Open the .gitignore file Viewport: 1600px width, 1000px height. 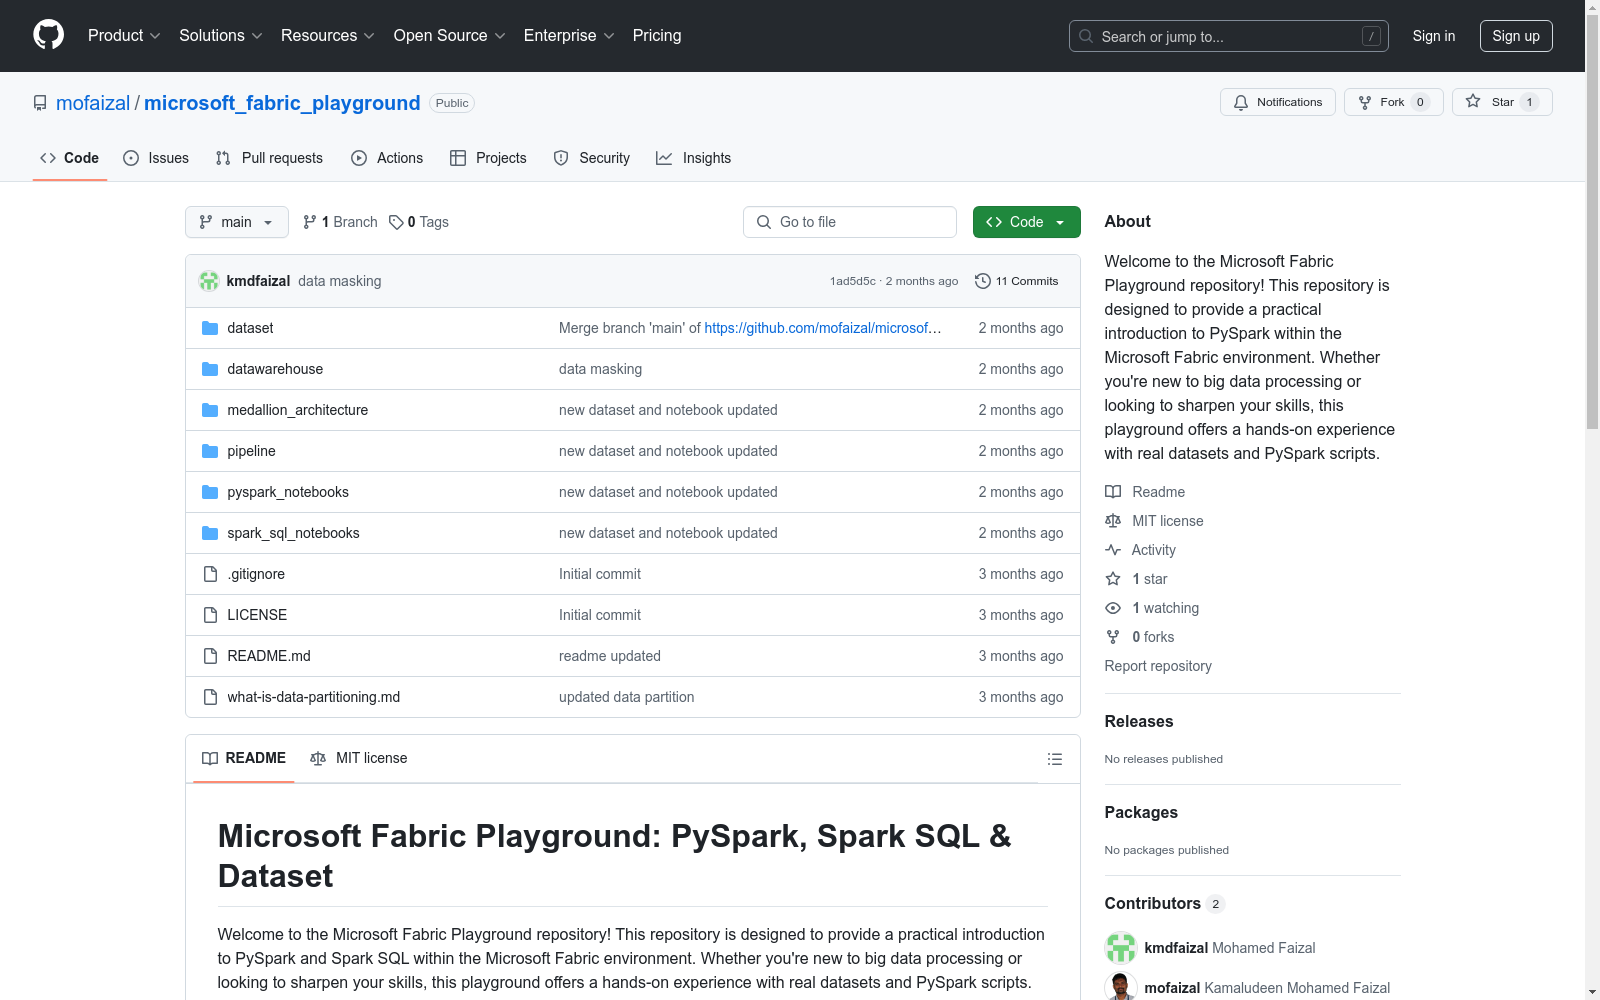pos(256,574)
